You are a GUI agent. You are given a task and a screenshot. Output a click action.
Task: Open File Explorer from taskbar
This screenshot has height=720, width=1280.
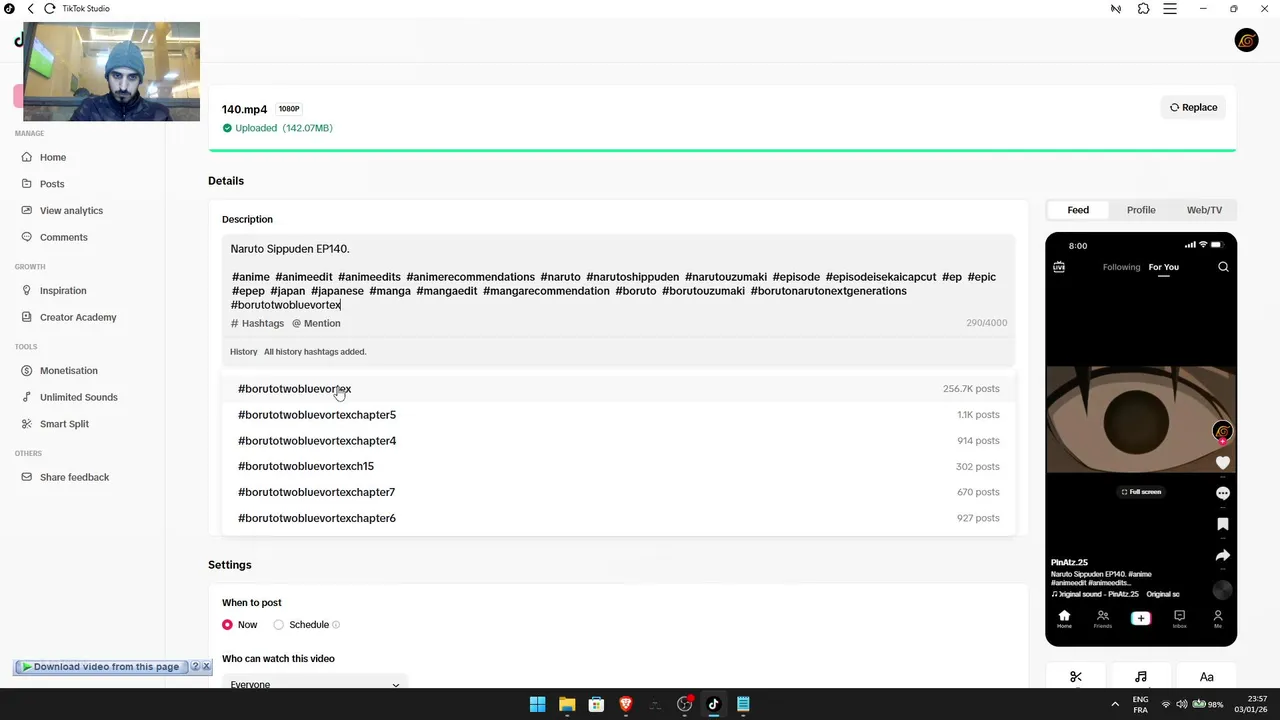tap(567, 704)
